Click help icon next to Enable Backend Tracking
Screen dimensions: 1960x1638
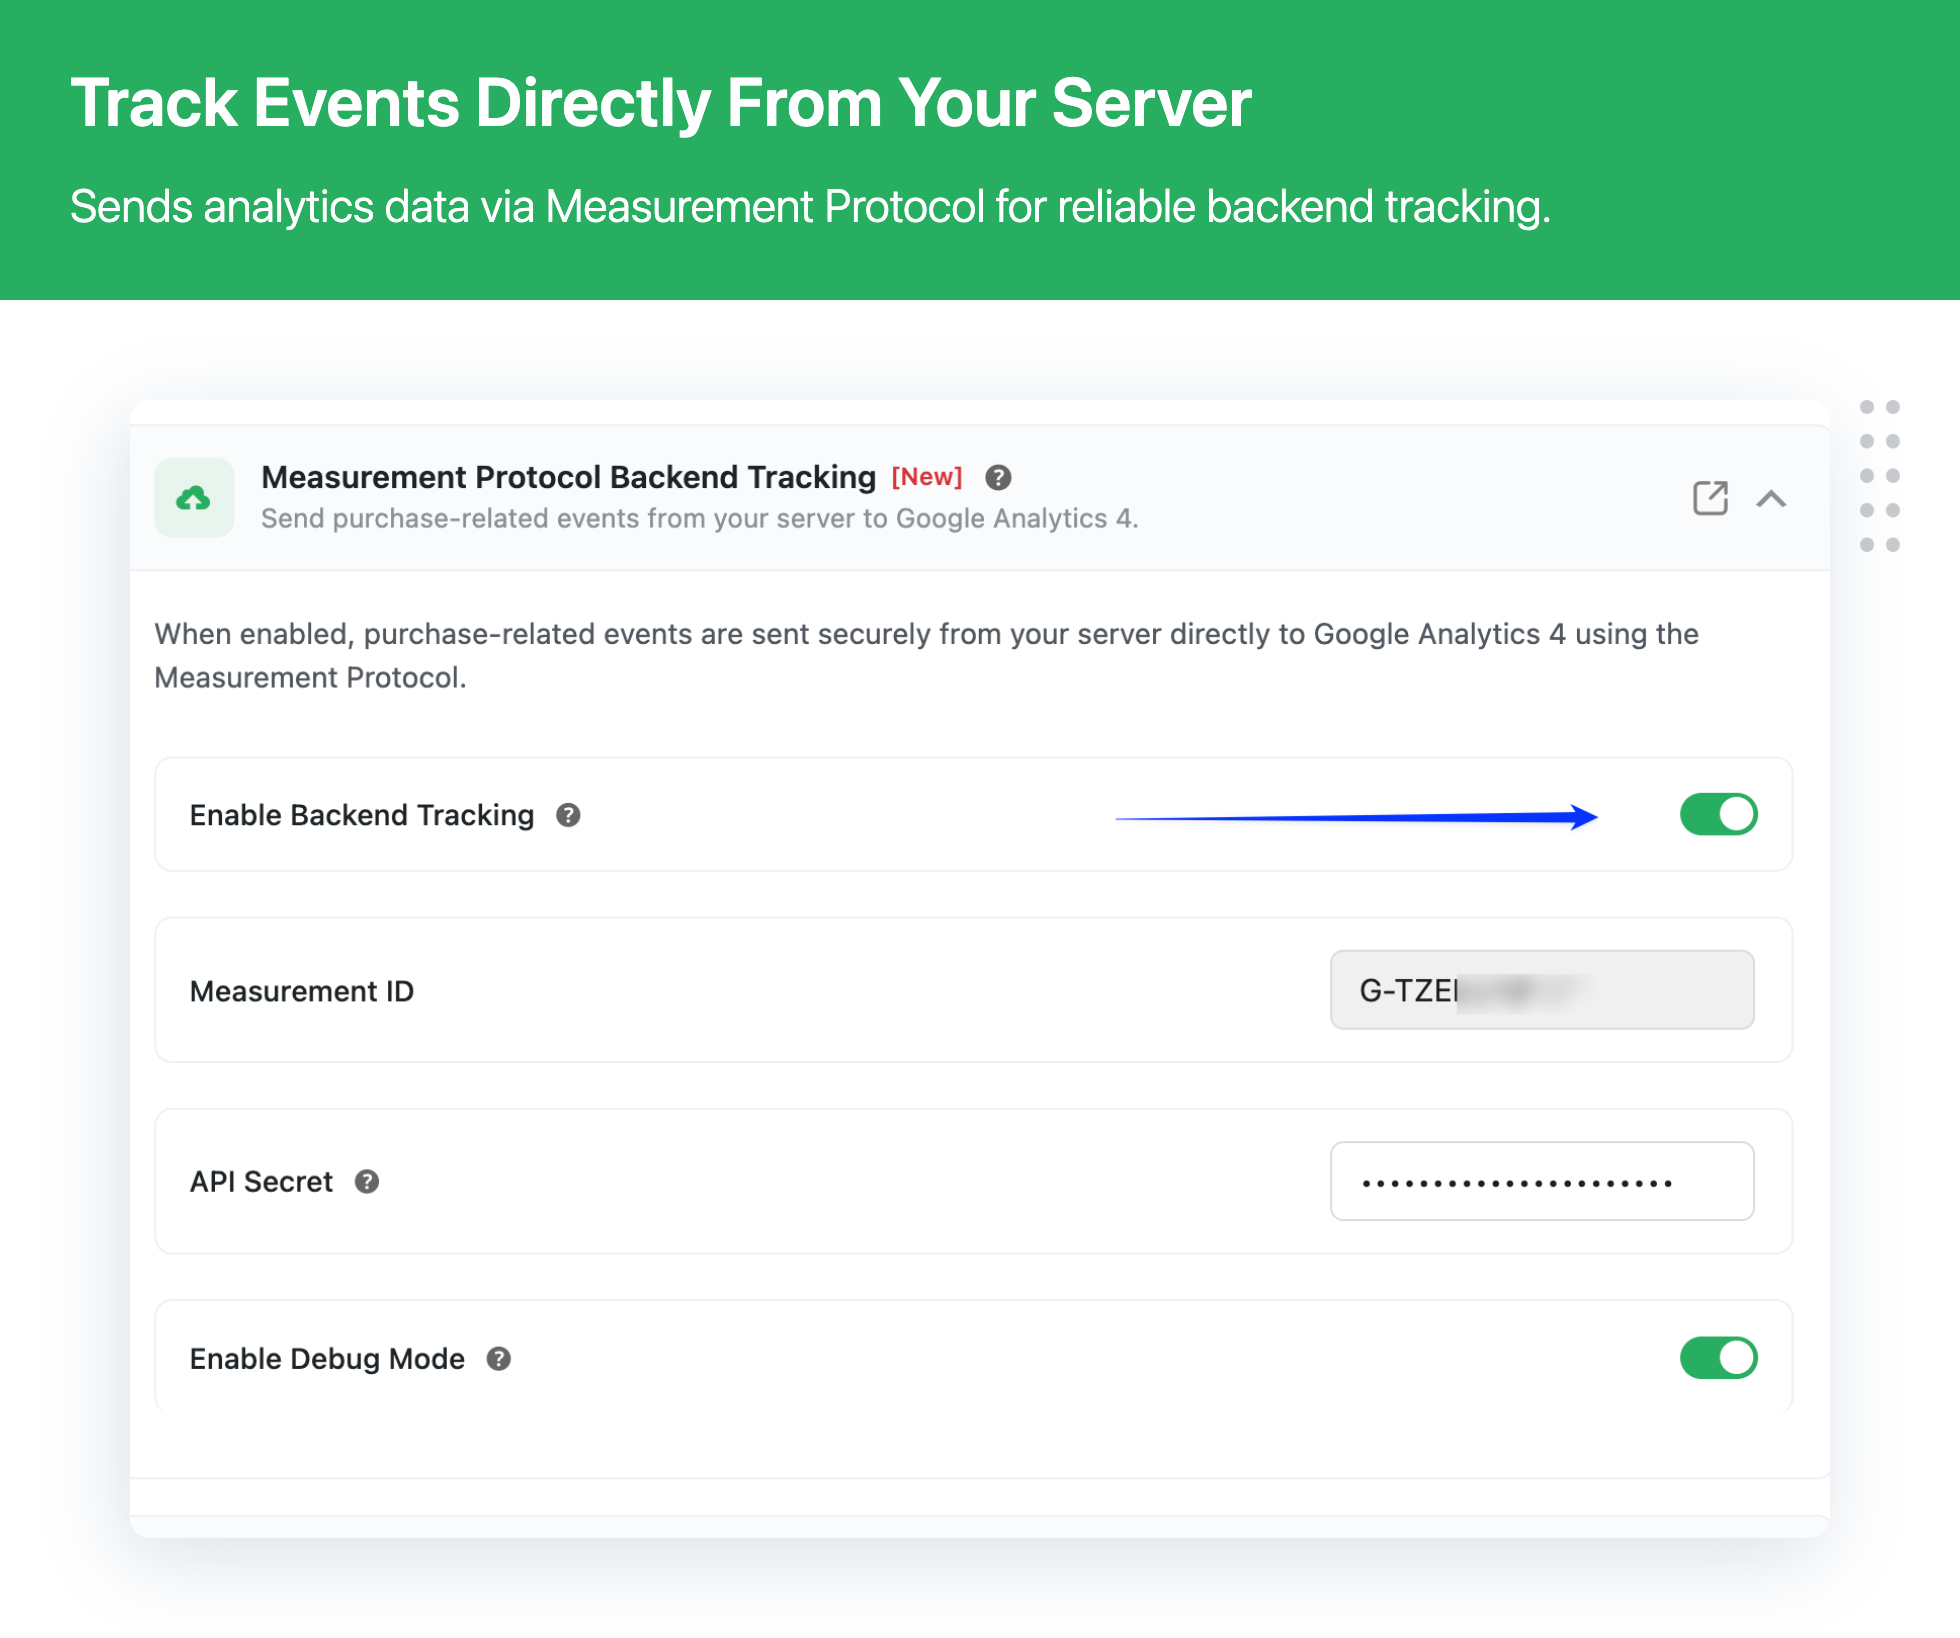pyautogui.click(x=568, y=815)
